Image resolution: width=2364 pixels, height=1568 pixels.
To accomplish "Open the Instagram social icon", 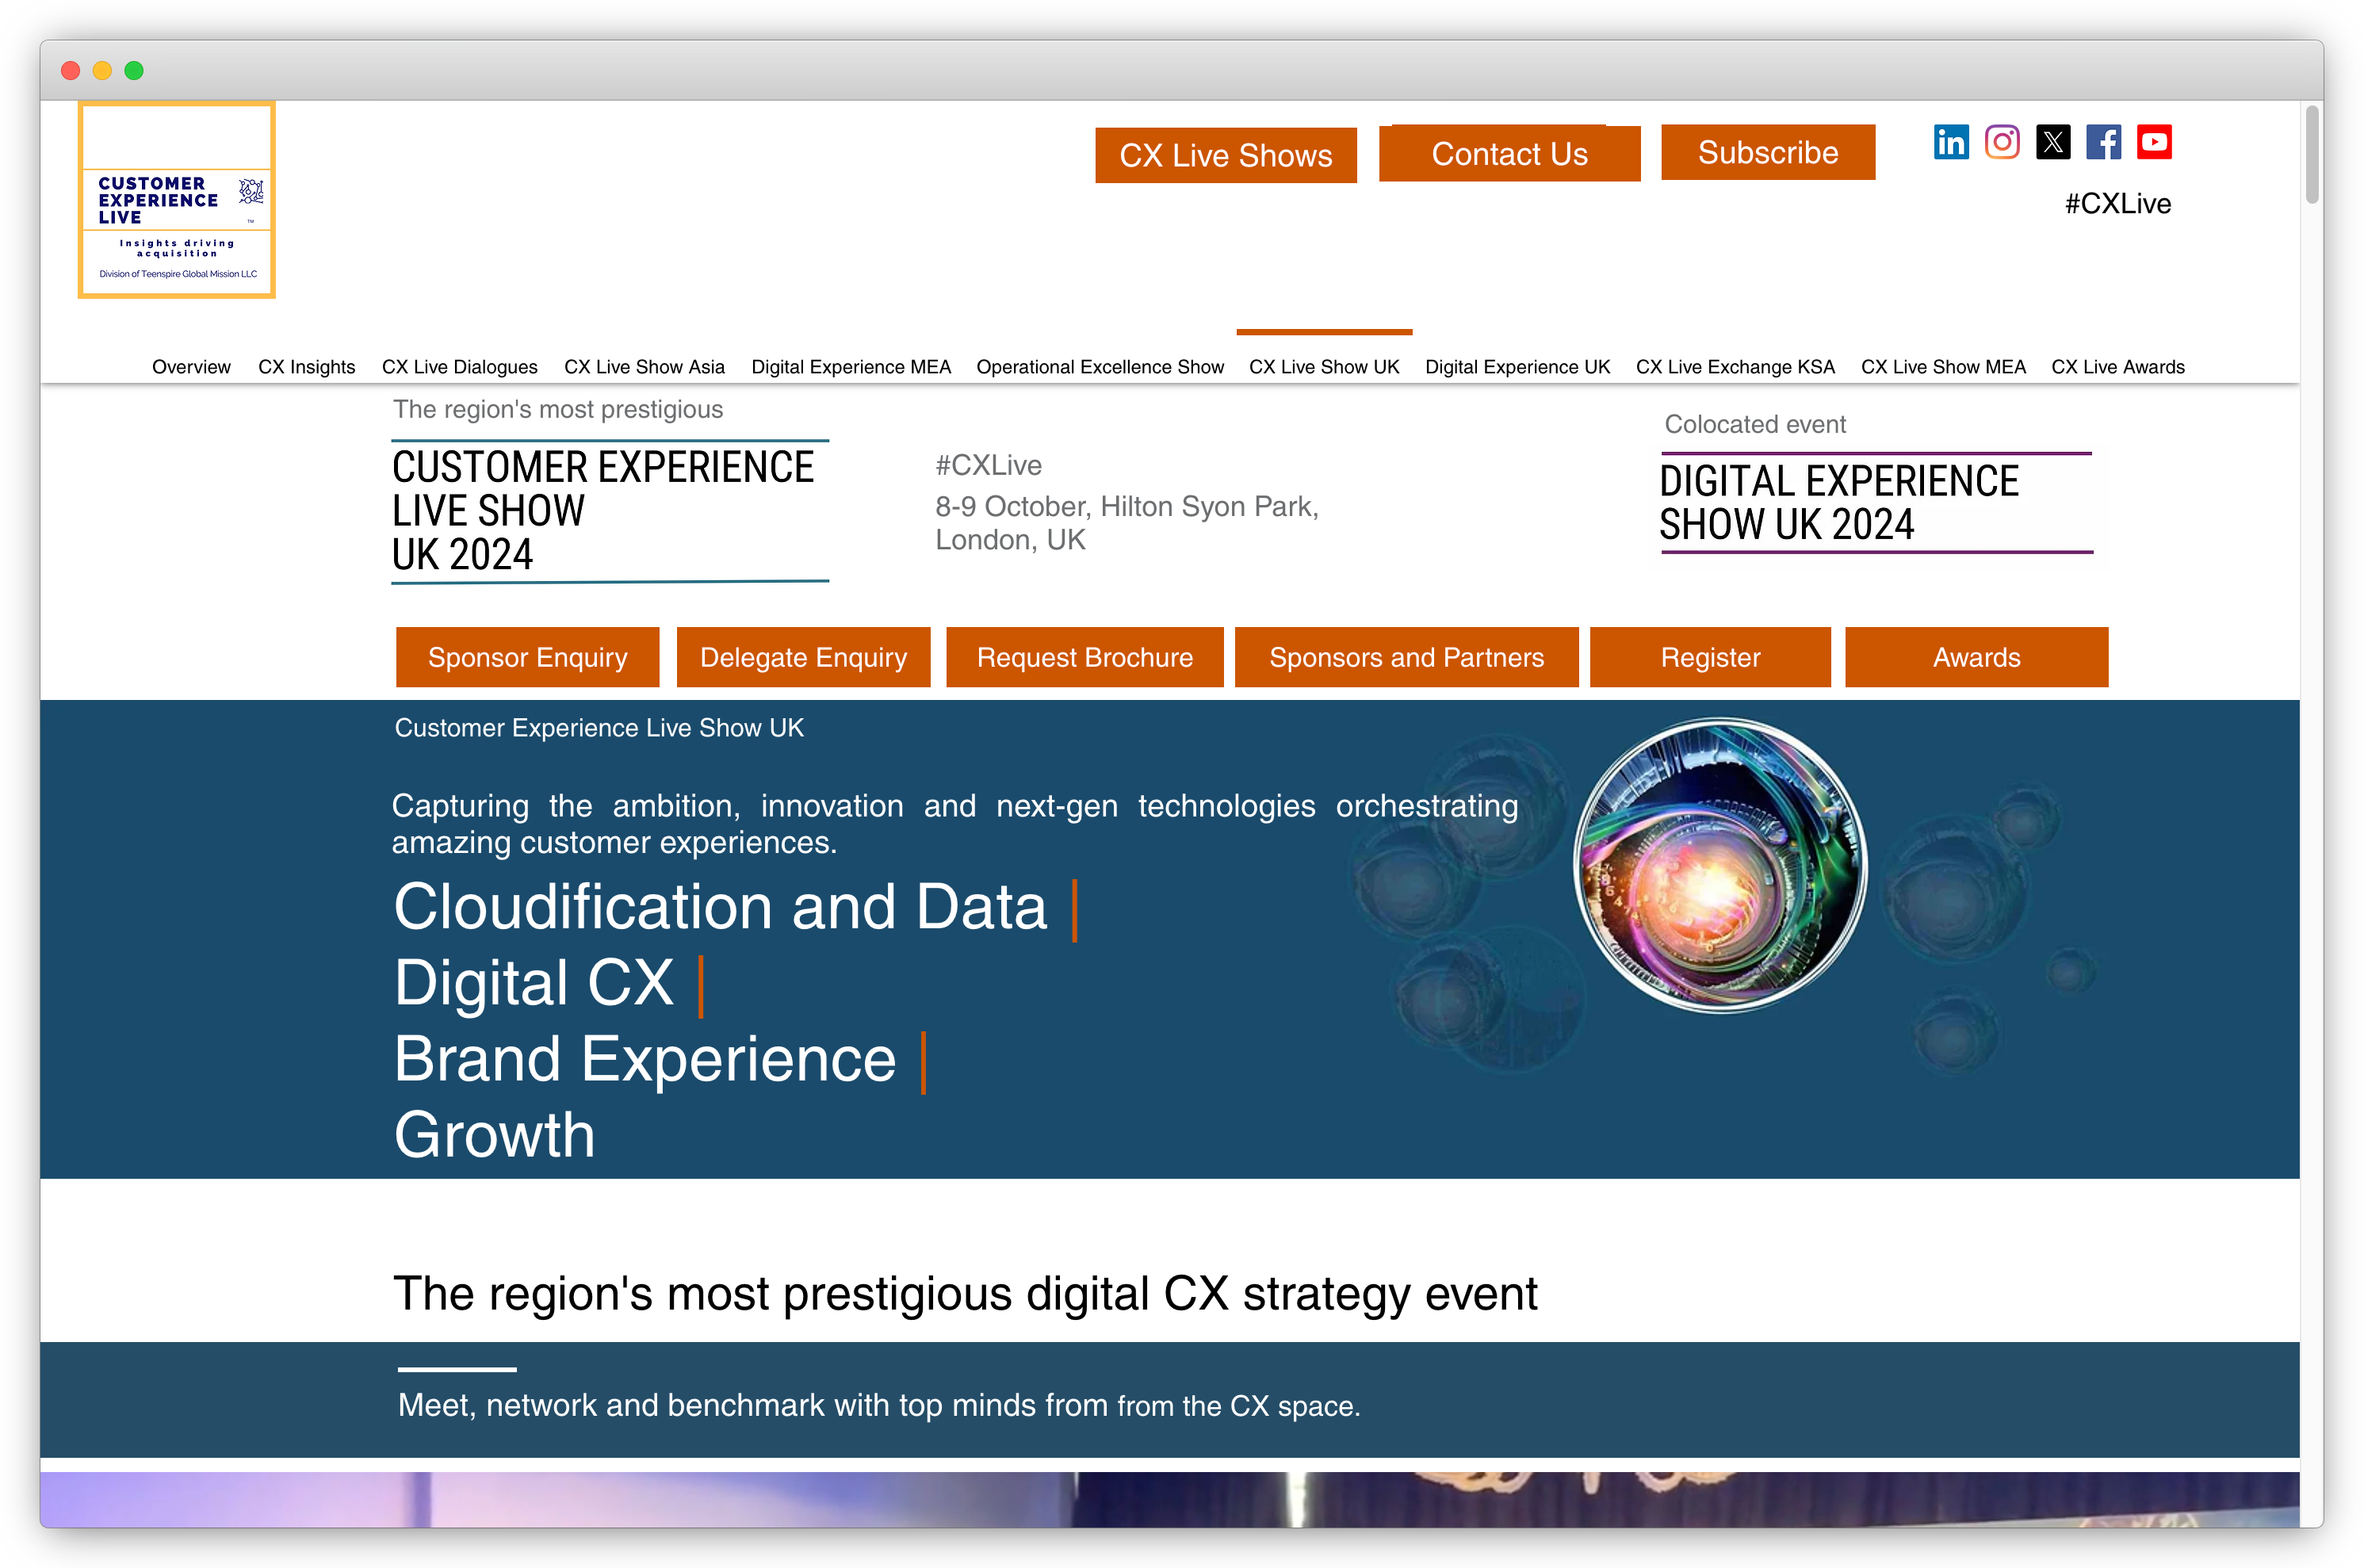I will pyautogui.click(x=2002, y=142).
